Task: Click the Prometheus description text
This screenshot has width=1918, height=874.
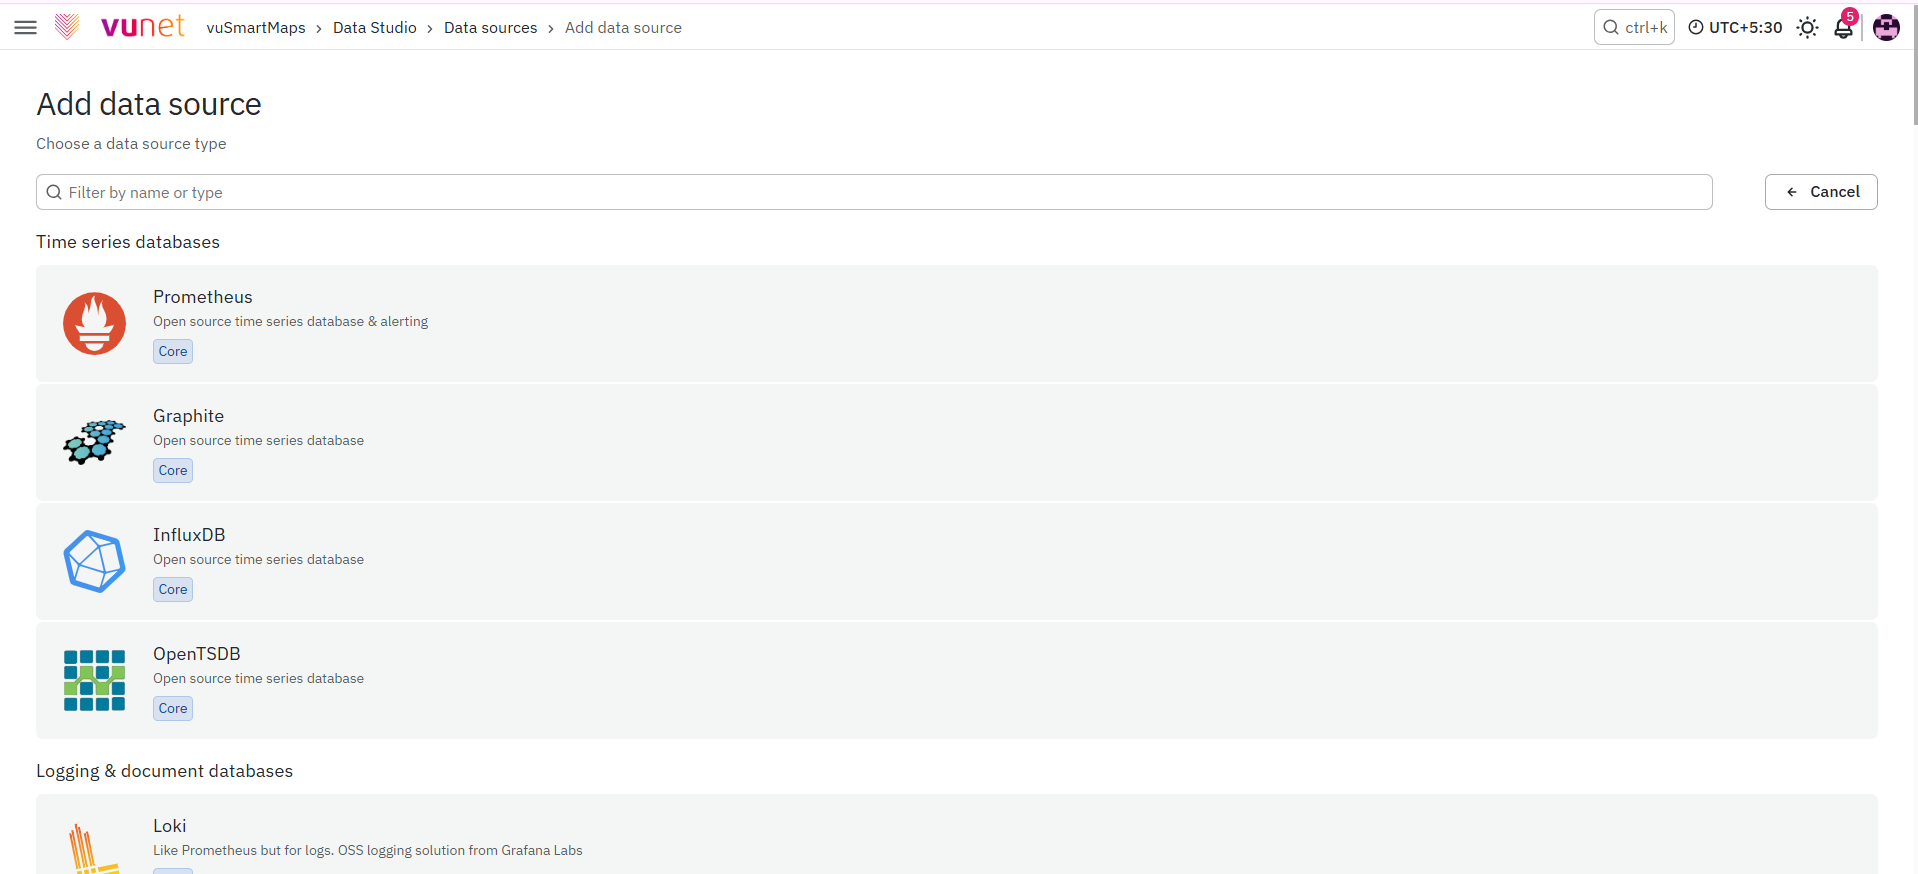Action: [290, 321]
